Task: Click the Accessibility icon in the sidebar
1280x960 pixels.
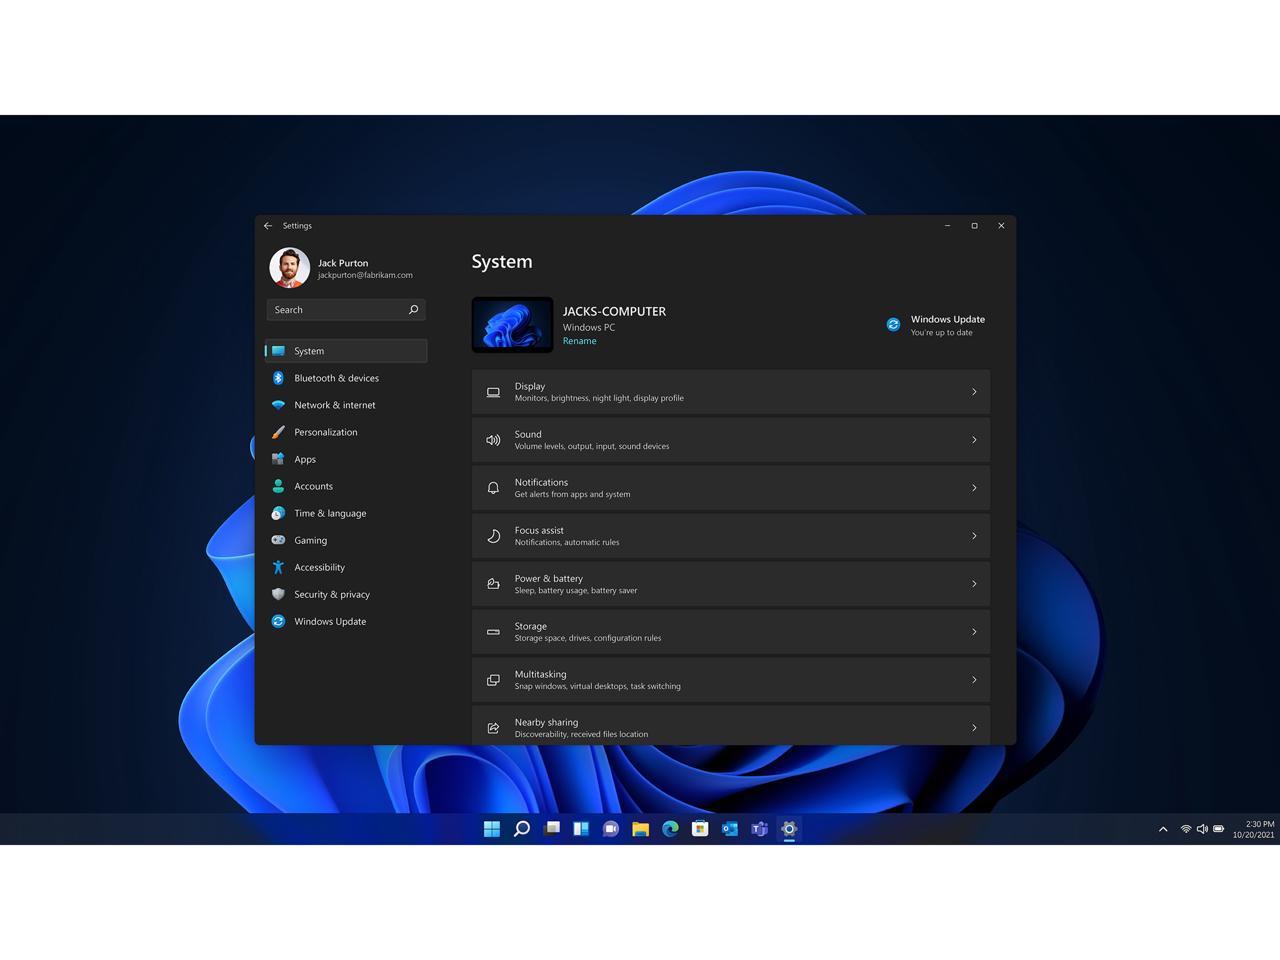Action: (x=278, y=567)
